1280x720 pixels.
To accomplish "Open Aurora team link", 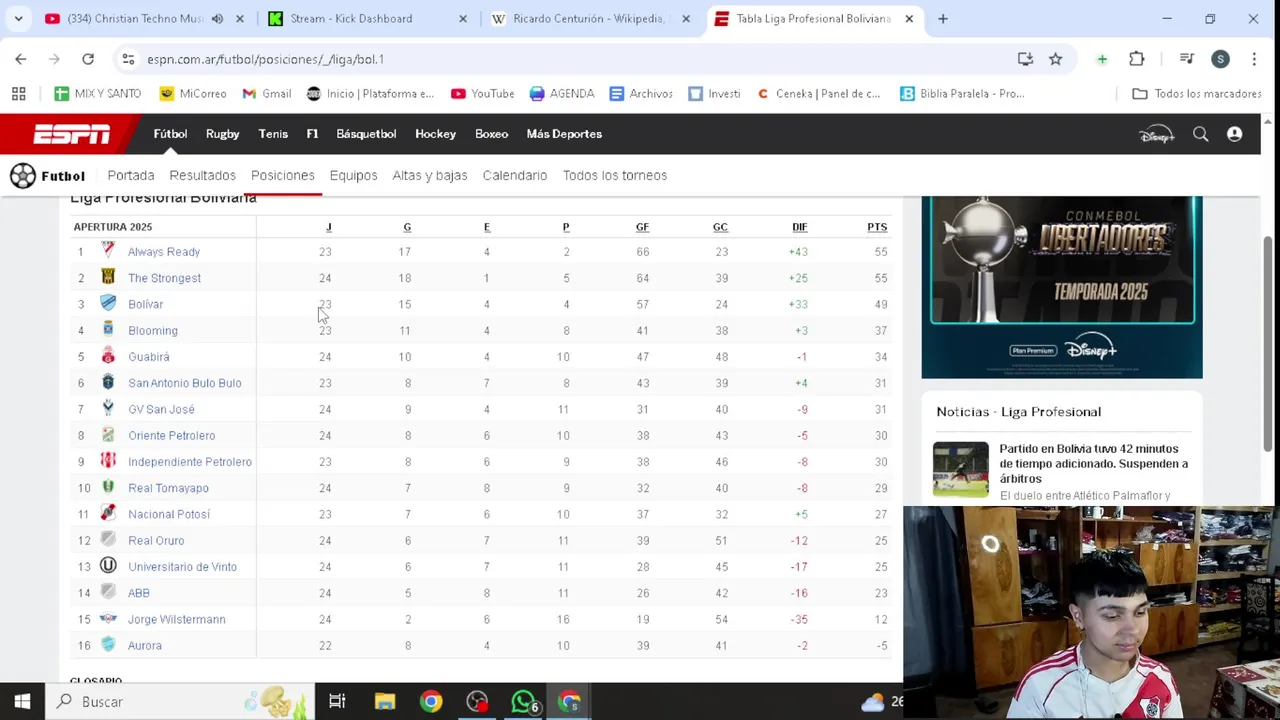I will pyautogui.click(x=145, y=645).
